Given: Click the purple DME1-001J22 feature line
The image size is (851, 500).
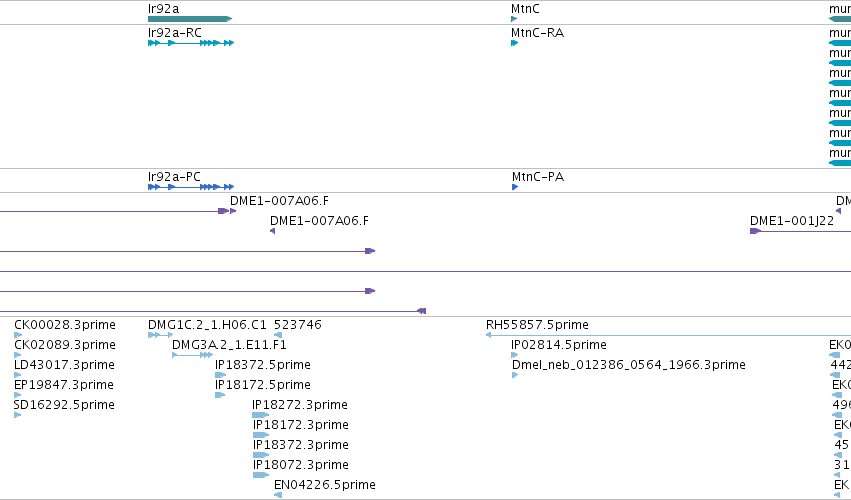Looking at the screenshot, I should click(x=800, y=231).
